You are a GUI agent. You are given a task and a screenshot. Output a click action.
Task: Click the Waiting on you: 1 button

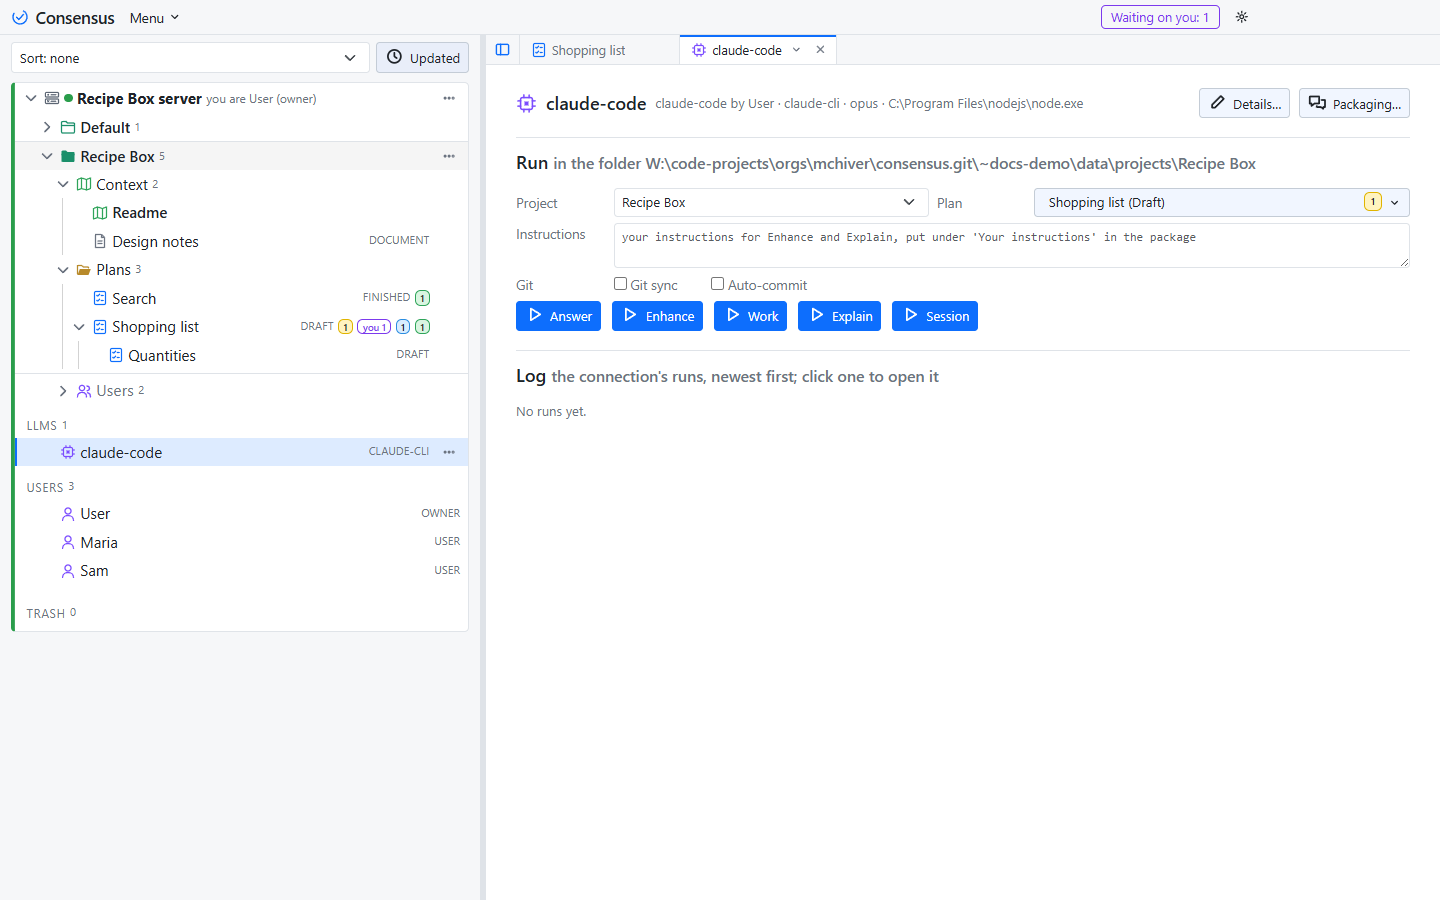(x=1160, y=17)
